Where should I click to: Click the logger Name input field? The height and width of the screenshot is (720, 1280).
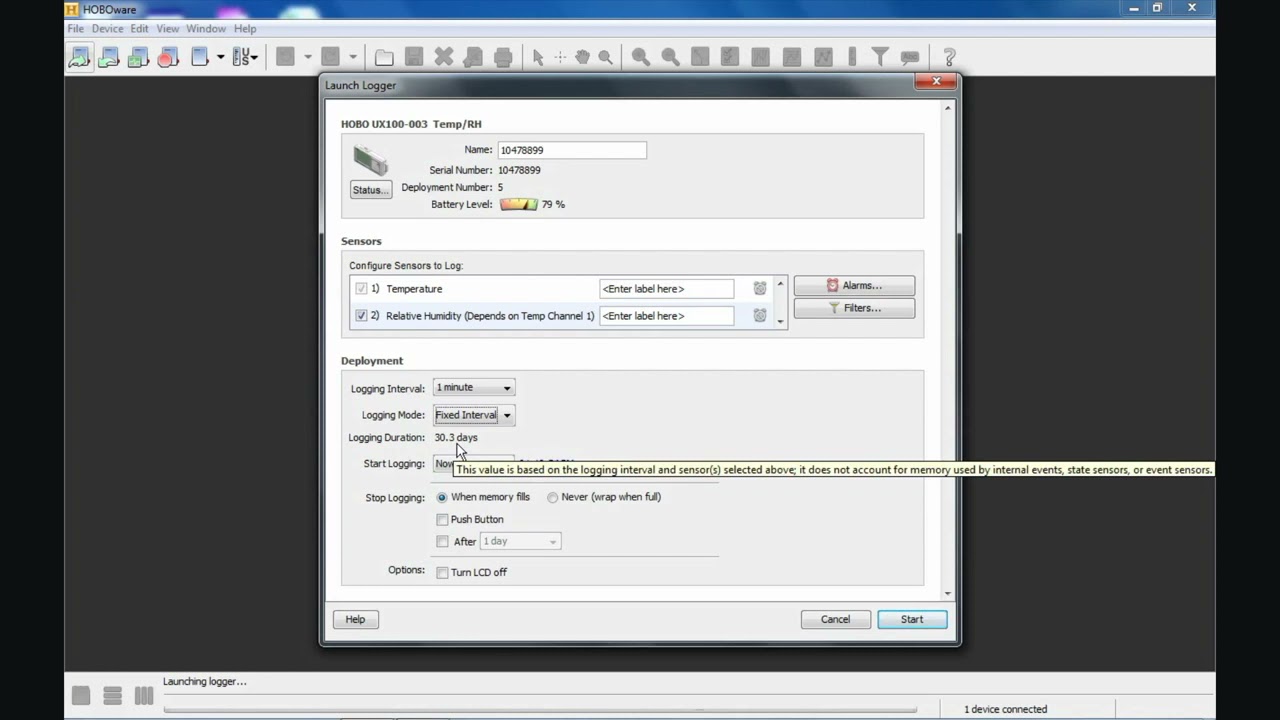(x=571, y=150)
